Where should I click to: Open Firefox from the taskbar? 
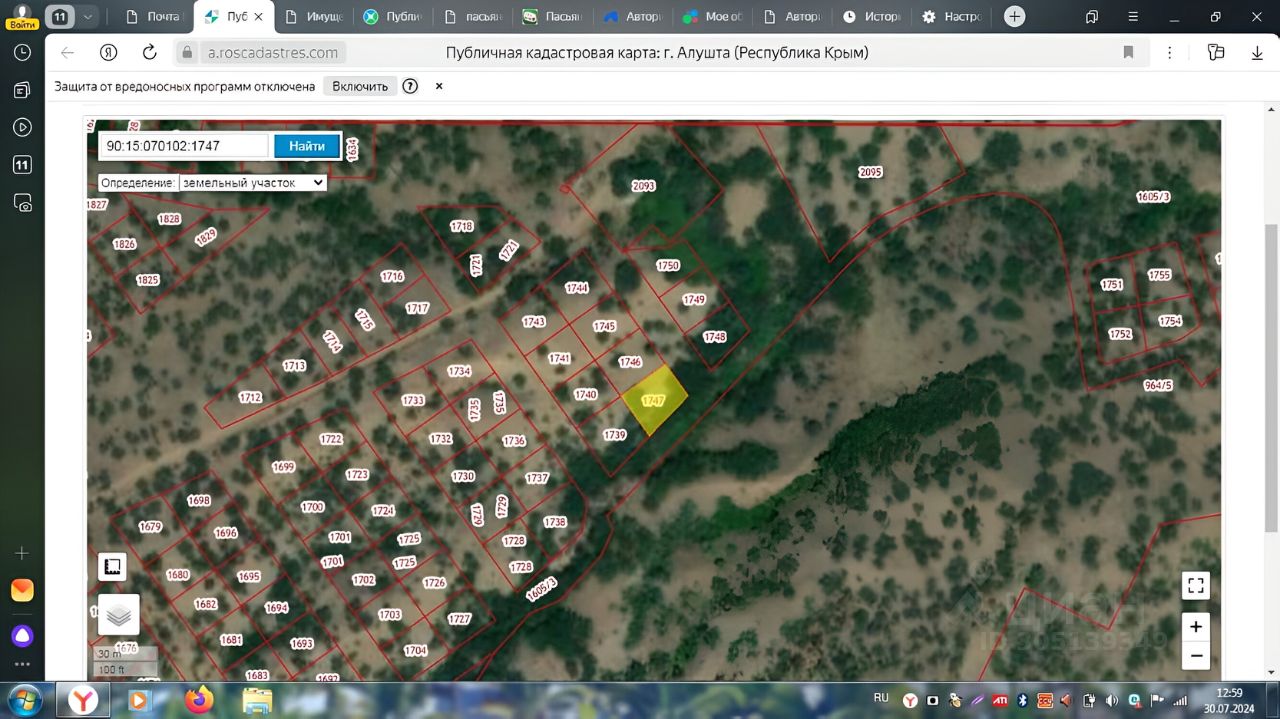coord(199,700)
